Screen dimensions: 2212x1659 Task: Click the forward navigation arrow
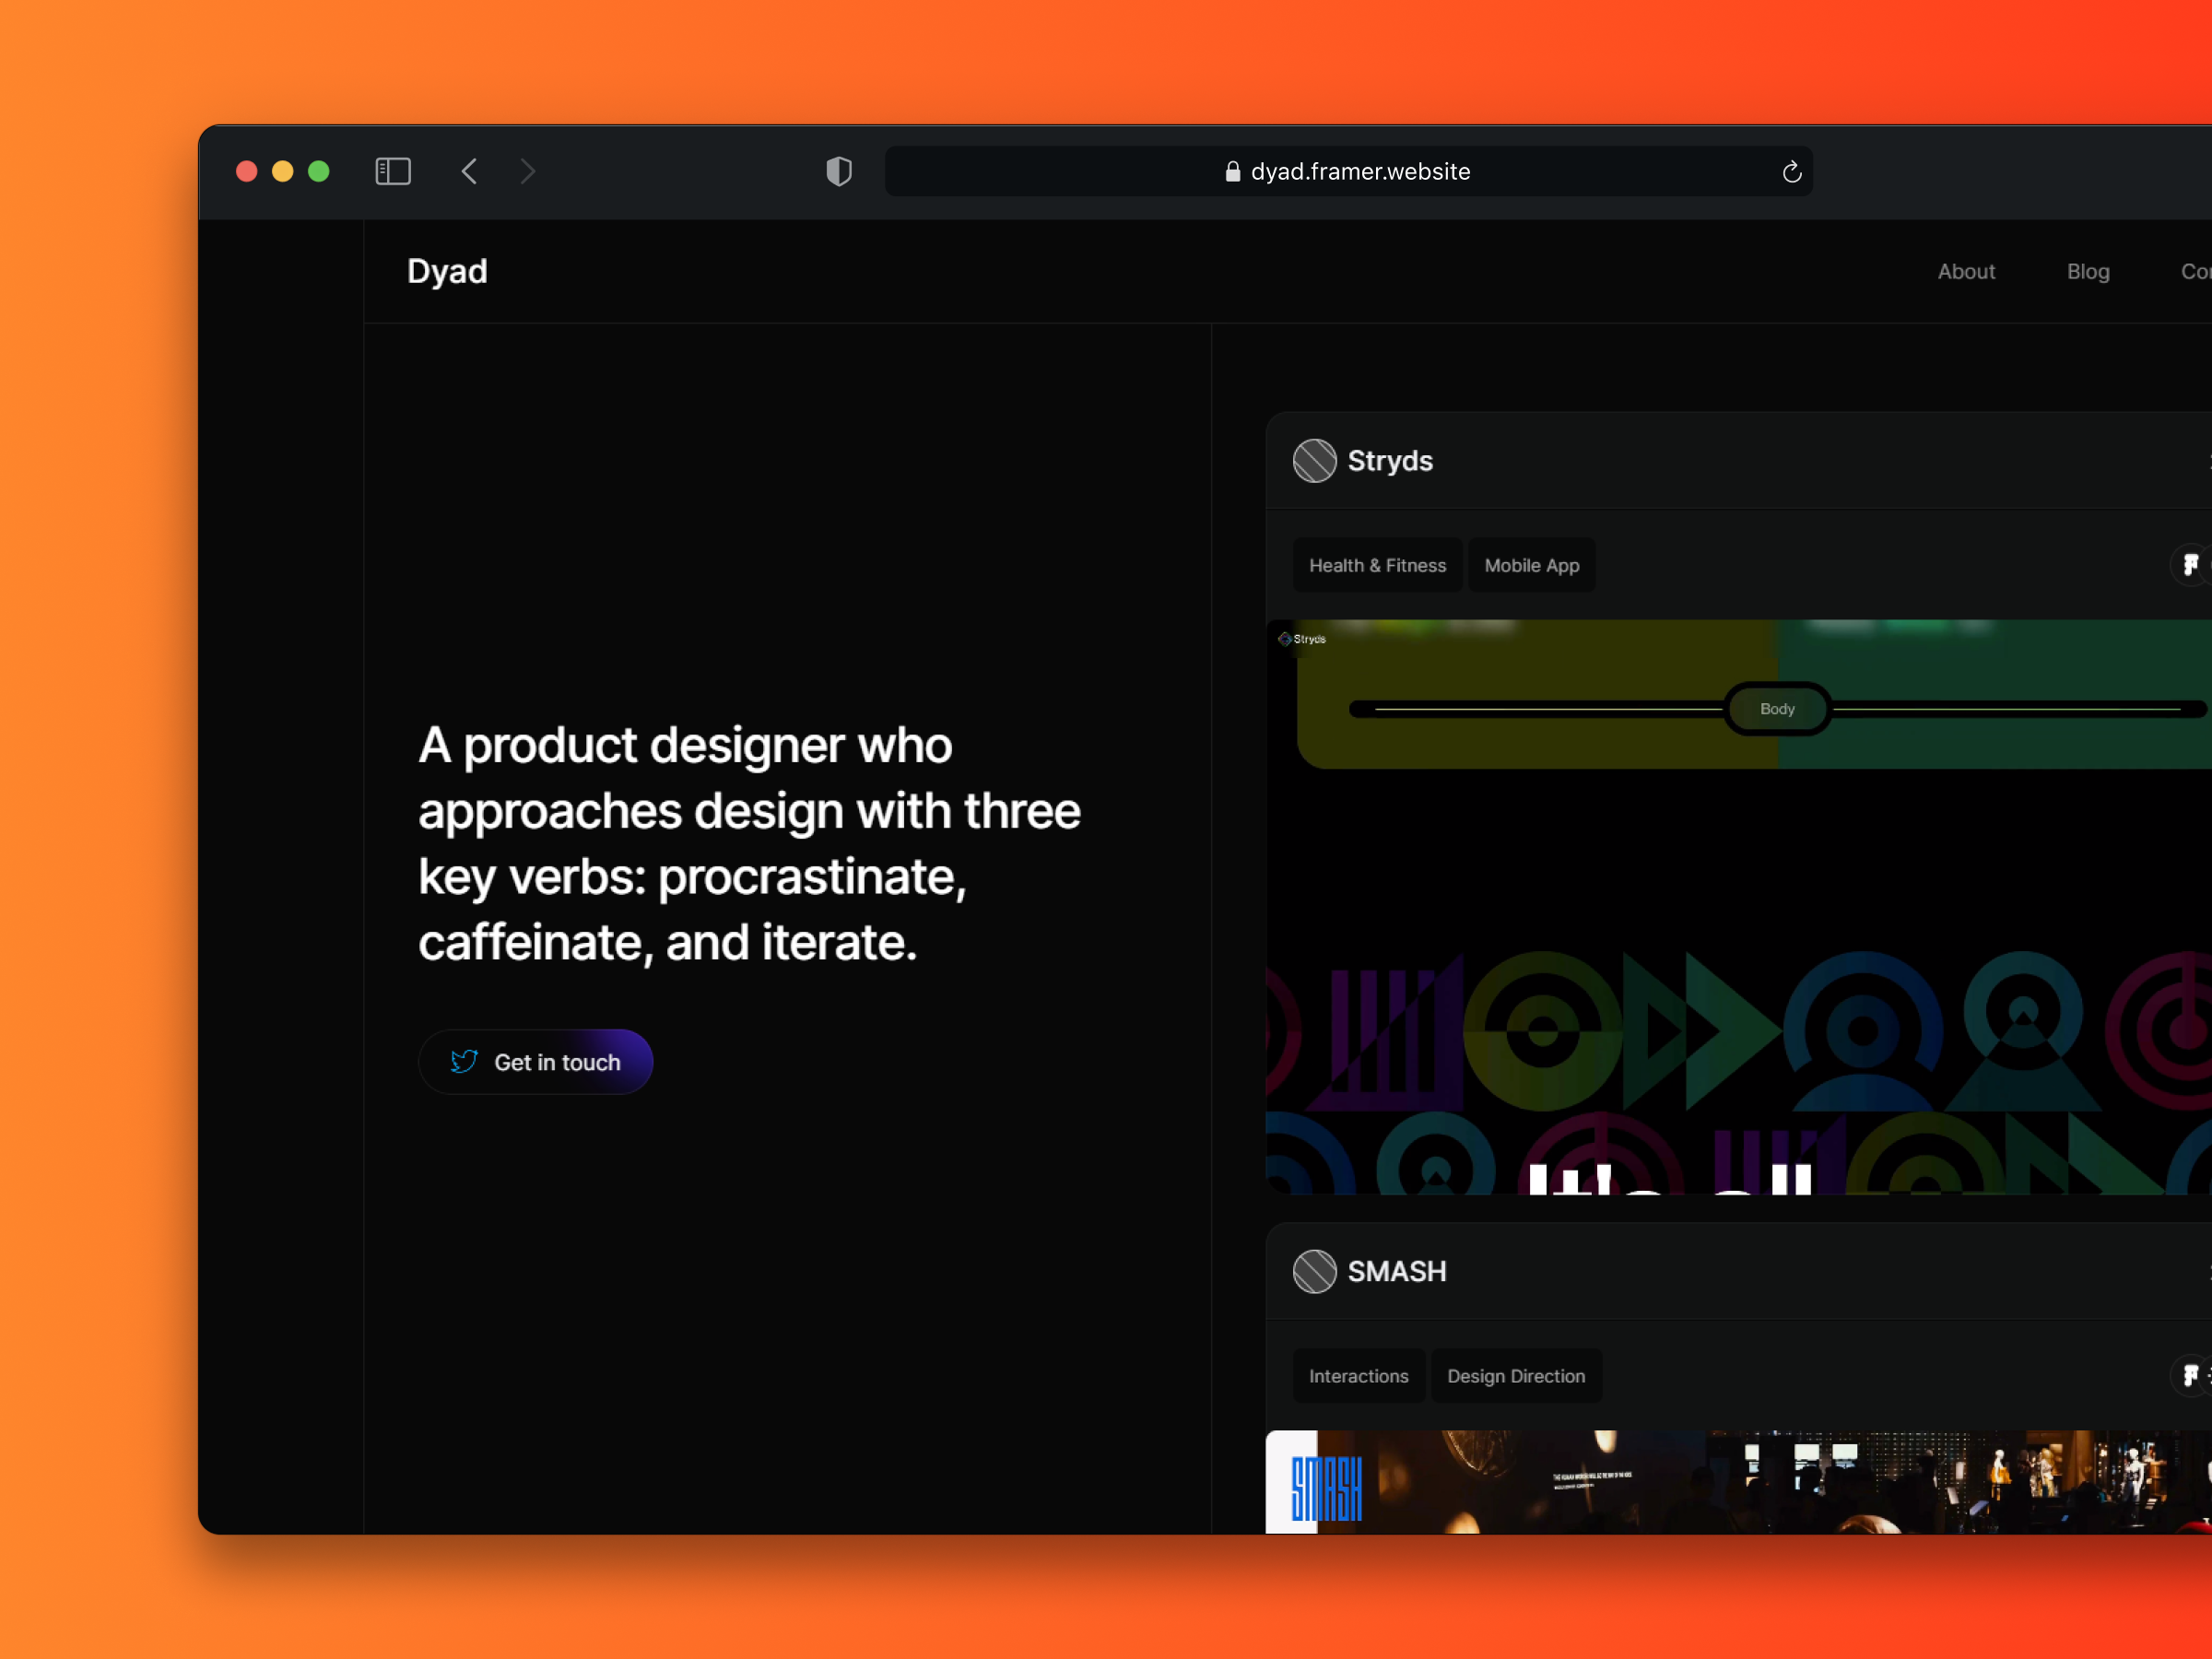click(528, 171)
